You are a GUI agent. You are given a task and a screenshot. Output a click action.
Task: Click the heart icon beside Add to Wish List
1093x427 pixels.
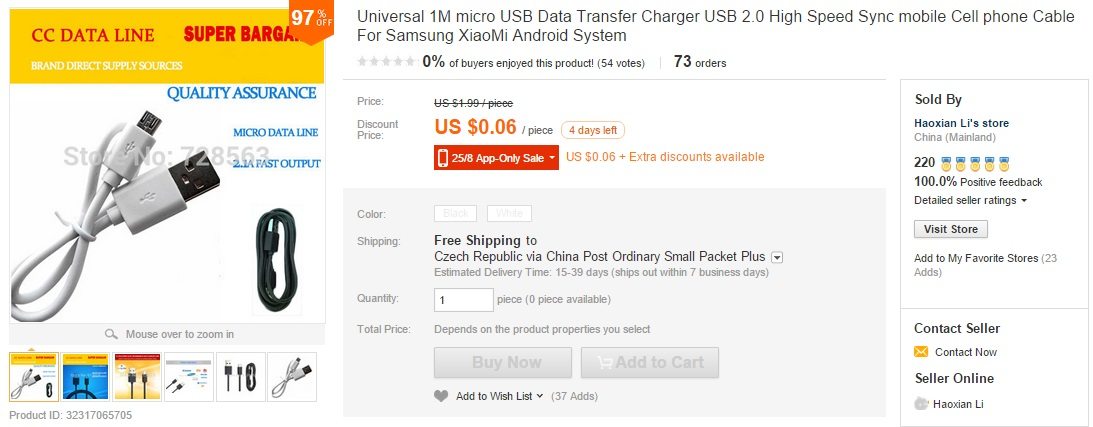pos(441,396)
